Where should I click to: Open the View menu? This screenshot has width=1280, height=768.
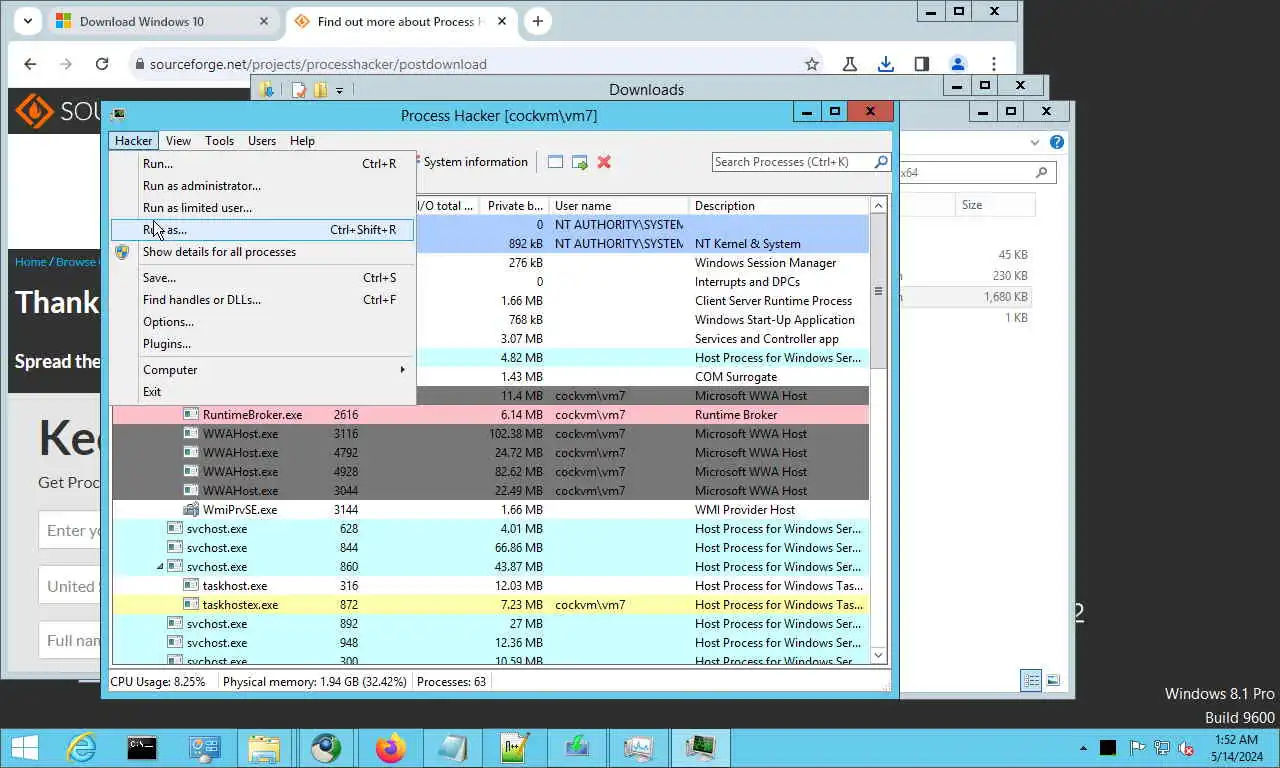click(178, 141)
